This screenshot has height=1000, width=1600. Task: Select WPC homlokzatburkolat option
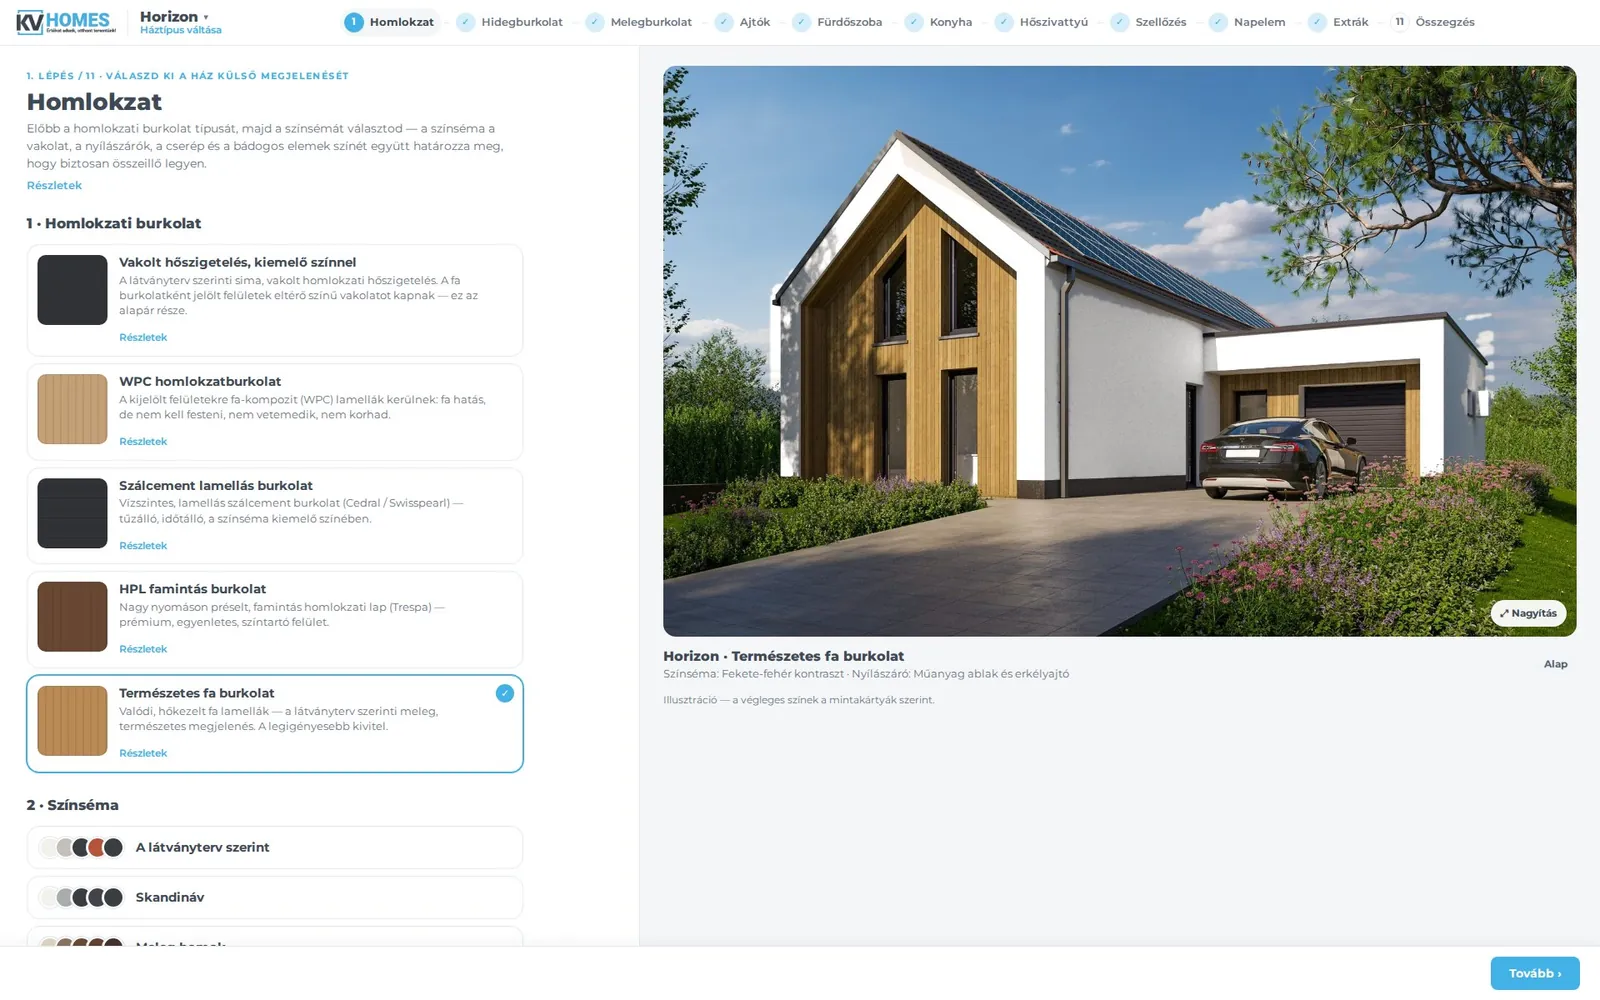pyautogui.click(x=275, y=412)
